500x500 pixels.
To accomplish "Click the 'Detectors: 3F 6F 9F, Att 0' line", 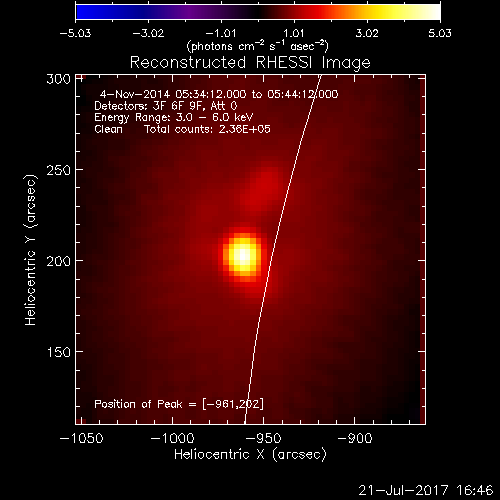I will coord(166,106).
